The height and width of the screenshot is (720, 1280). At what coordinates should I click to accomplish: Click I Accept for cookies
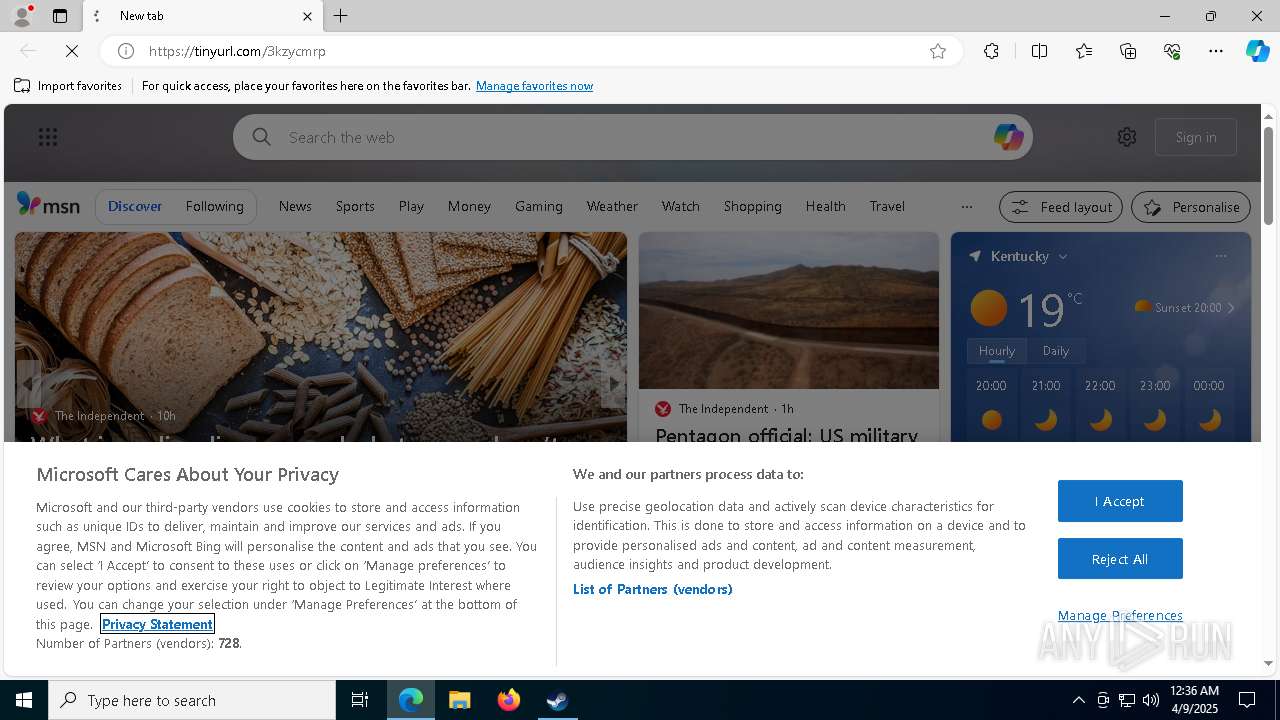pos(1120,501)
